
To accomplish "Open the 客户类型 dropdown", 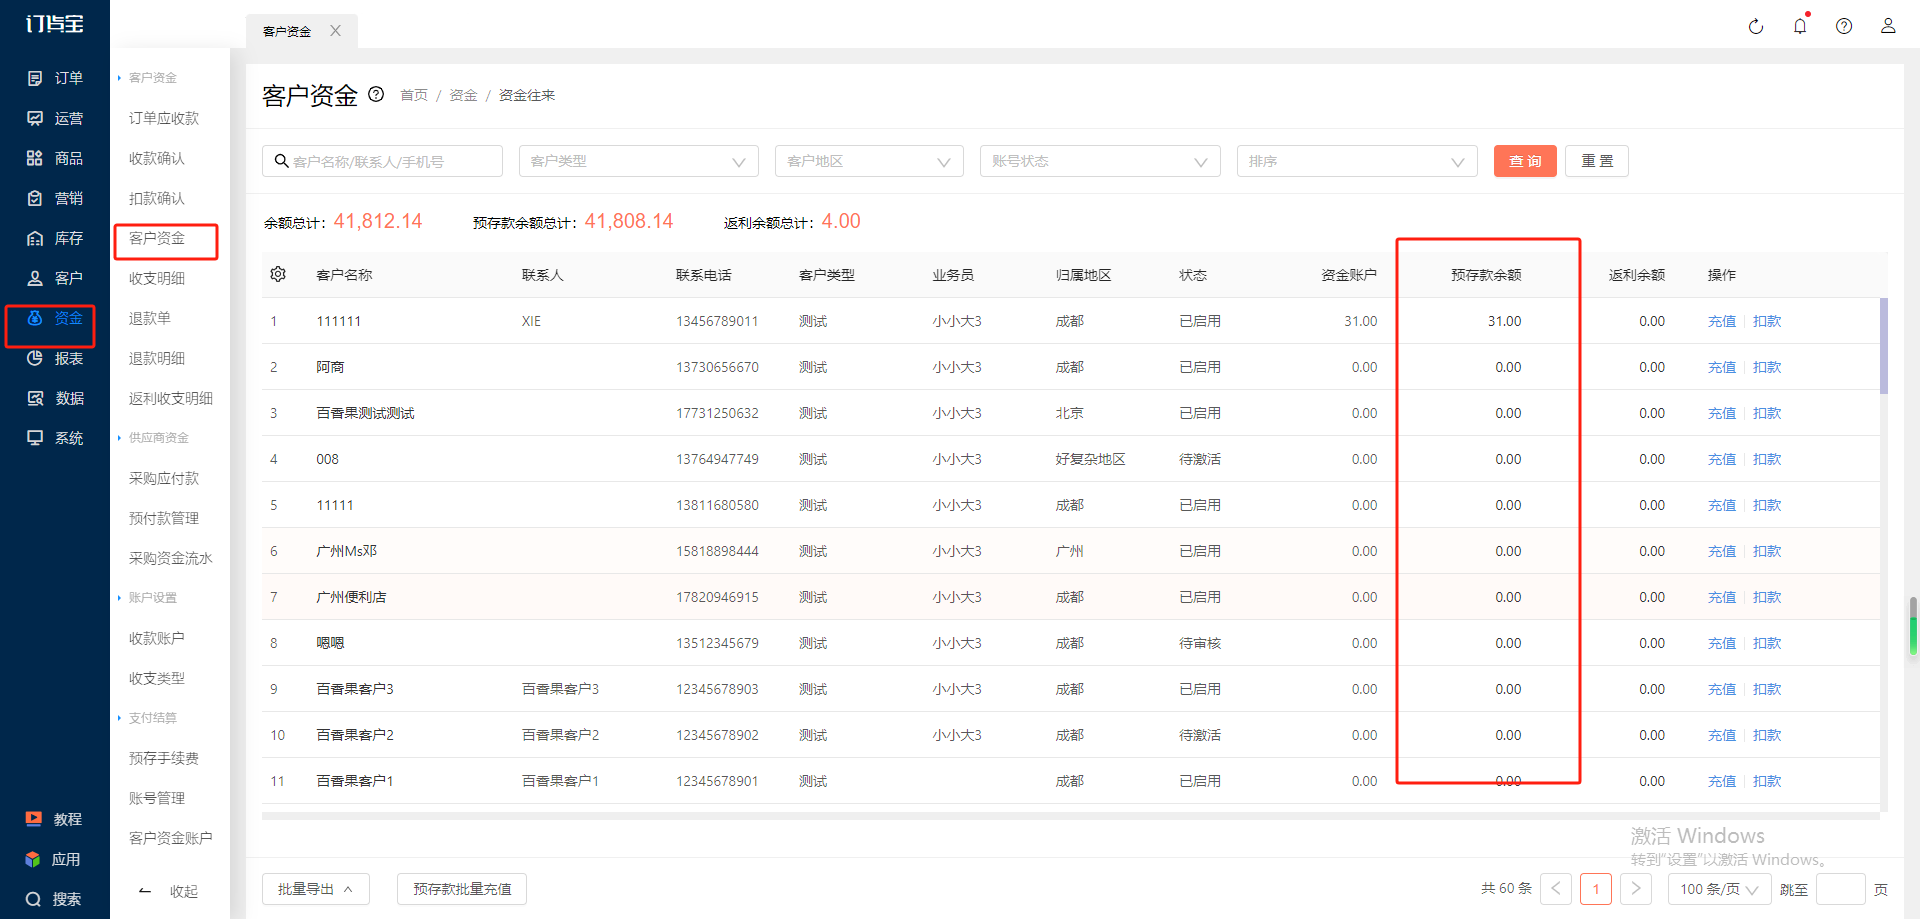I will (638, 161).
